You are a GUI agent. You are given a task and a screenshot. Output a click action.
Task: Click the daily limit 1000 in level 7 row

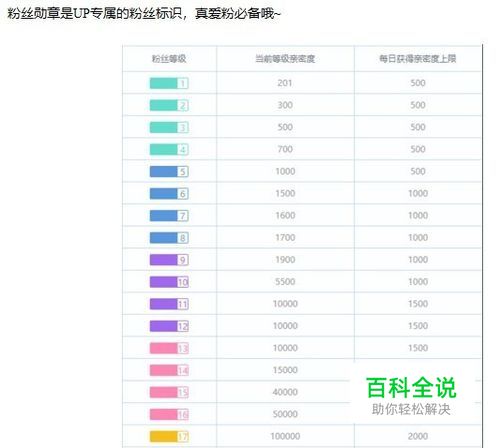tap(418, 216)
